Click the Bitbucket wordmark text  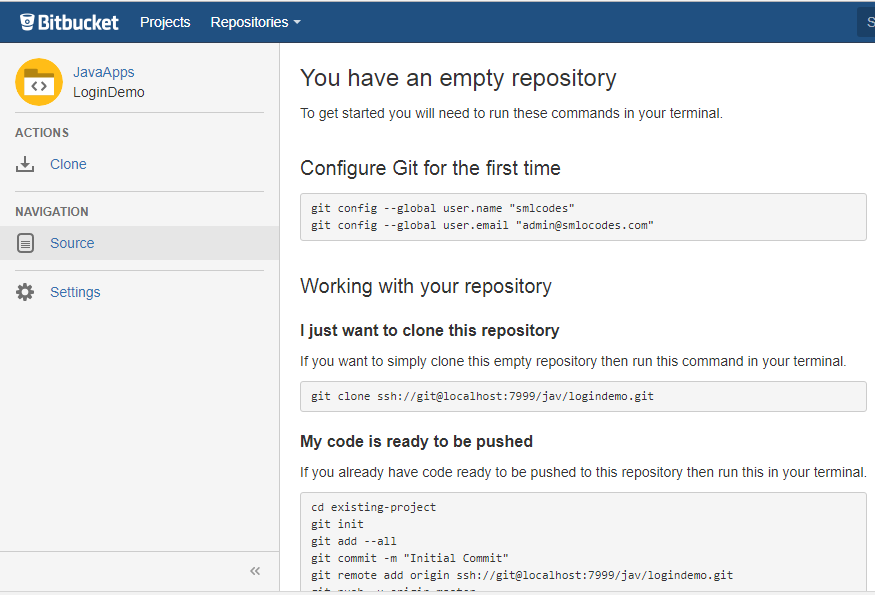(x=78, y=22)
